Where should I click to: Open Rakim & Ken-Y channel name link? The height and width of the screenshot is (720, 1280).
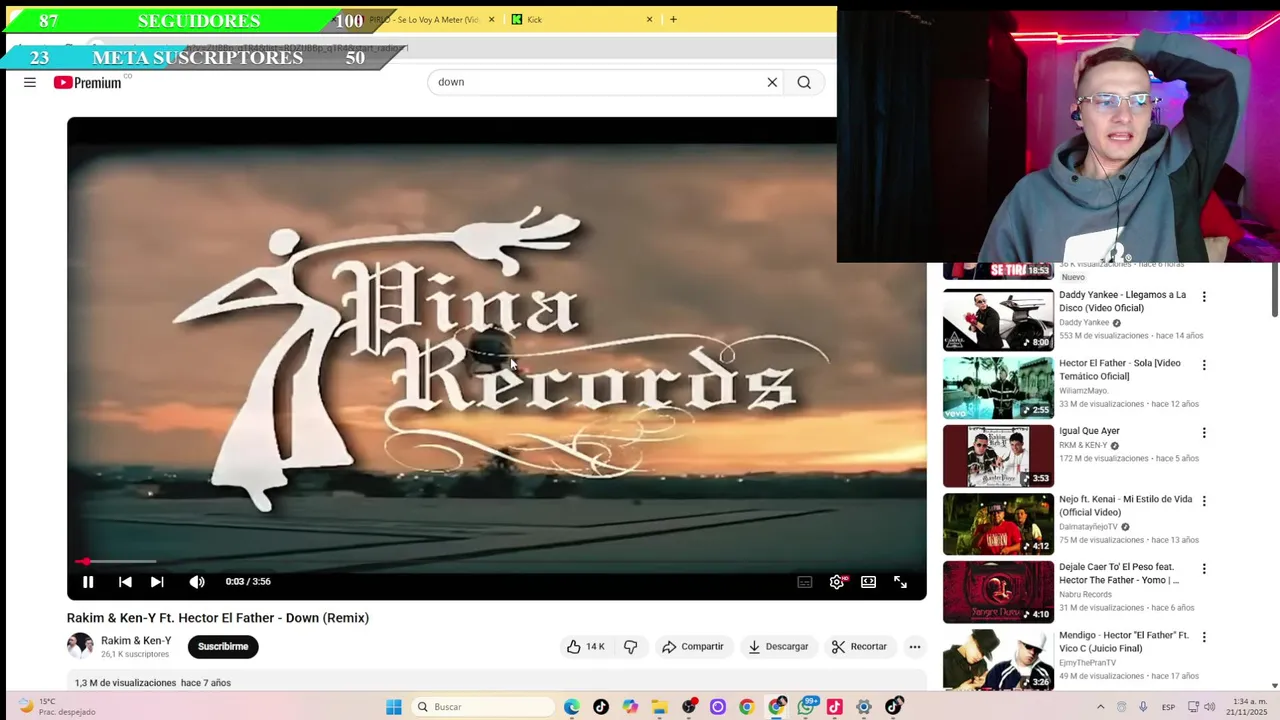coord(136,640)
